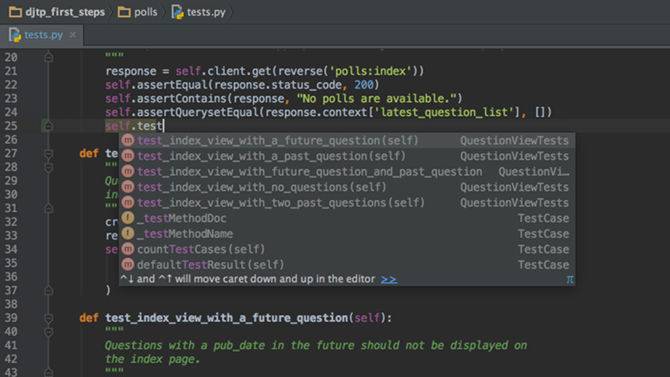
Task: Place caret after 'self.test' on line 25
Action: click(x=164, y=126)
